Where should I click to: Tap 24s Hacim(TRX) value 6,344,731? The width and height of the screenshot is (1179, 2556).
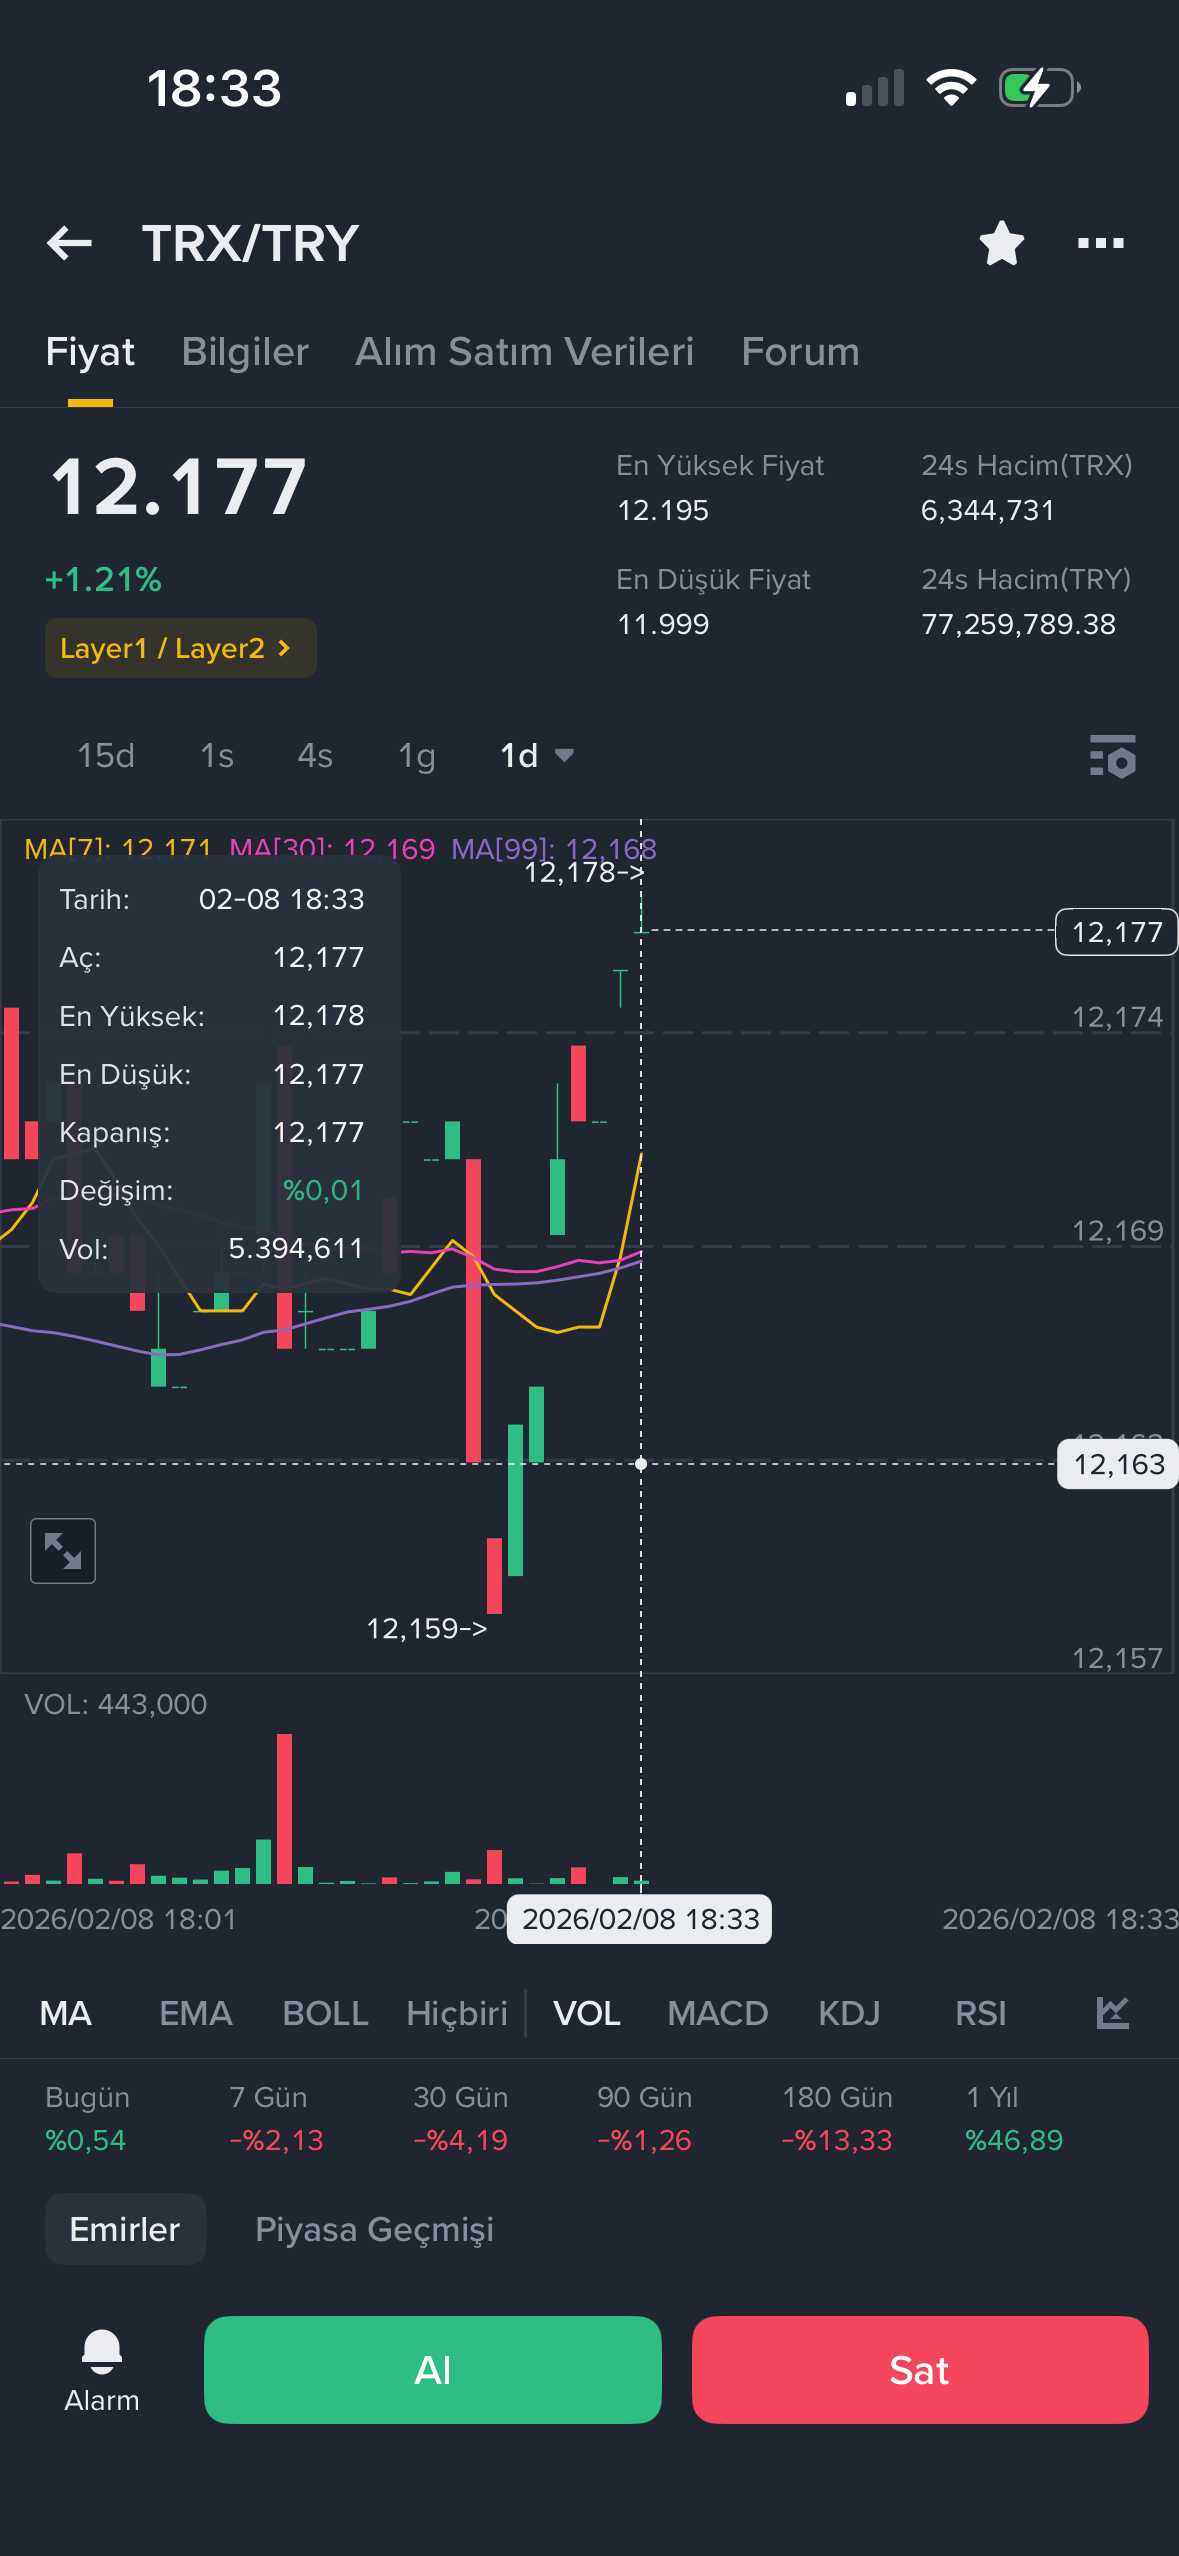[x=988, y=510]
